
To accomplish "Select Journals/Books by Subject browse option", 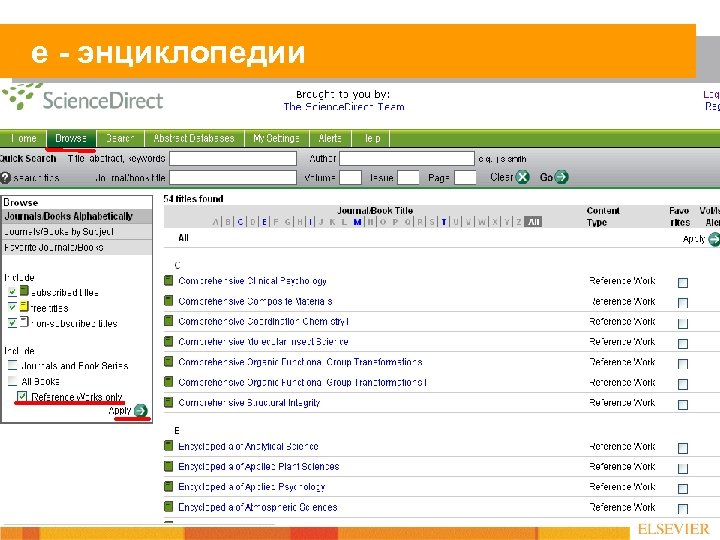I will coord(77,232).
